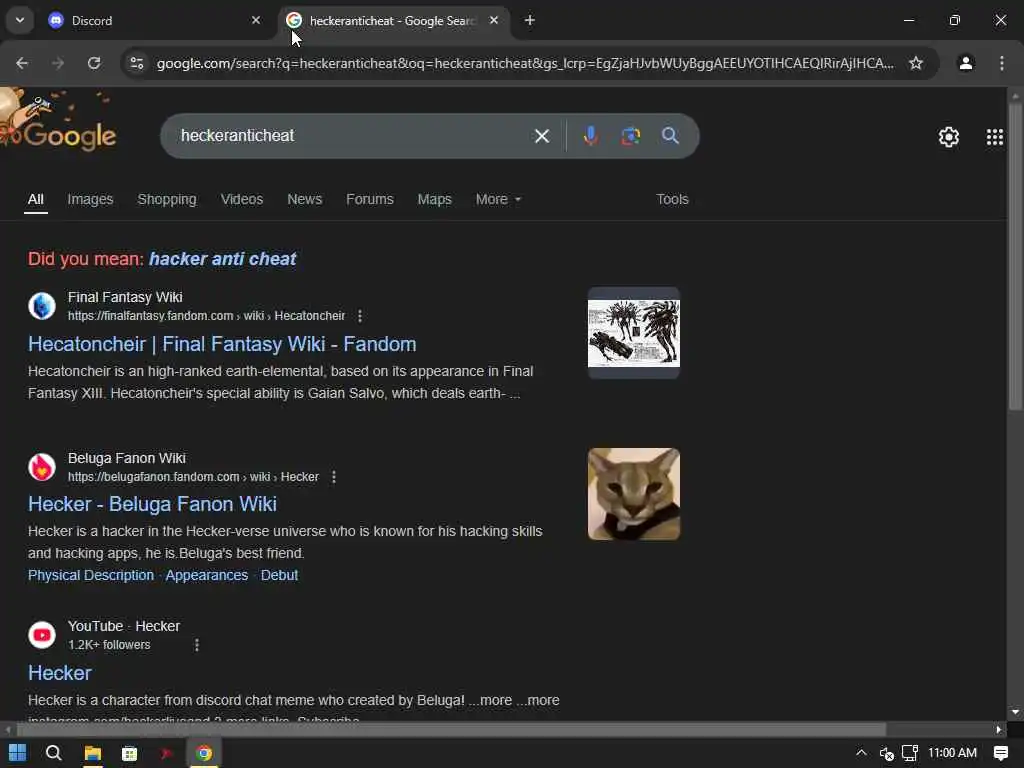The height and width of the screenshot is (768, 1024).
Task: Open the Google apps grid
Action: [x=995, y=136]
